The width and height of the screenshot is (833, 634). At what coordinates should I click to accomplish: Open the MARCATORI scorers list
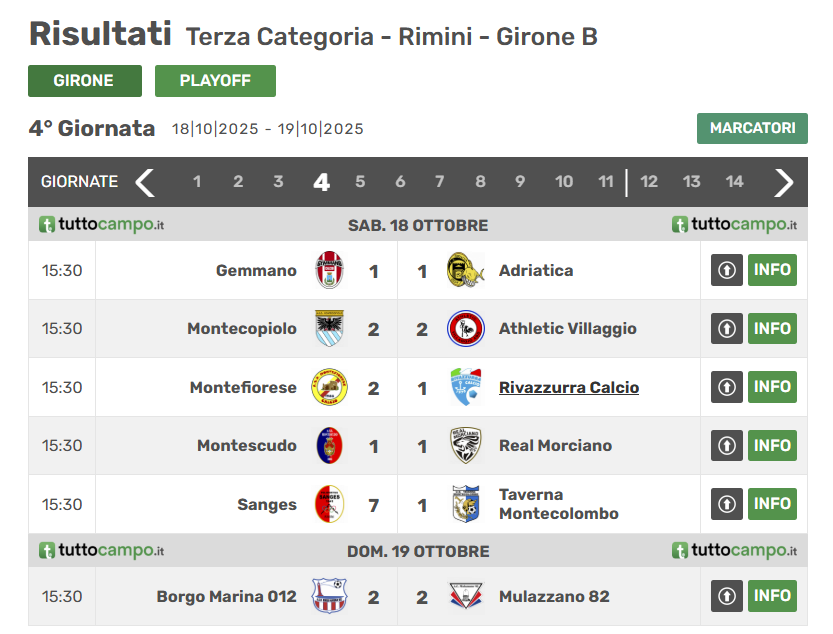pyautogui.click(x=752, y=128)
